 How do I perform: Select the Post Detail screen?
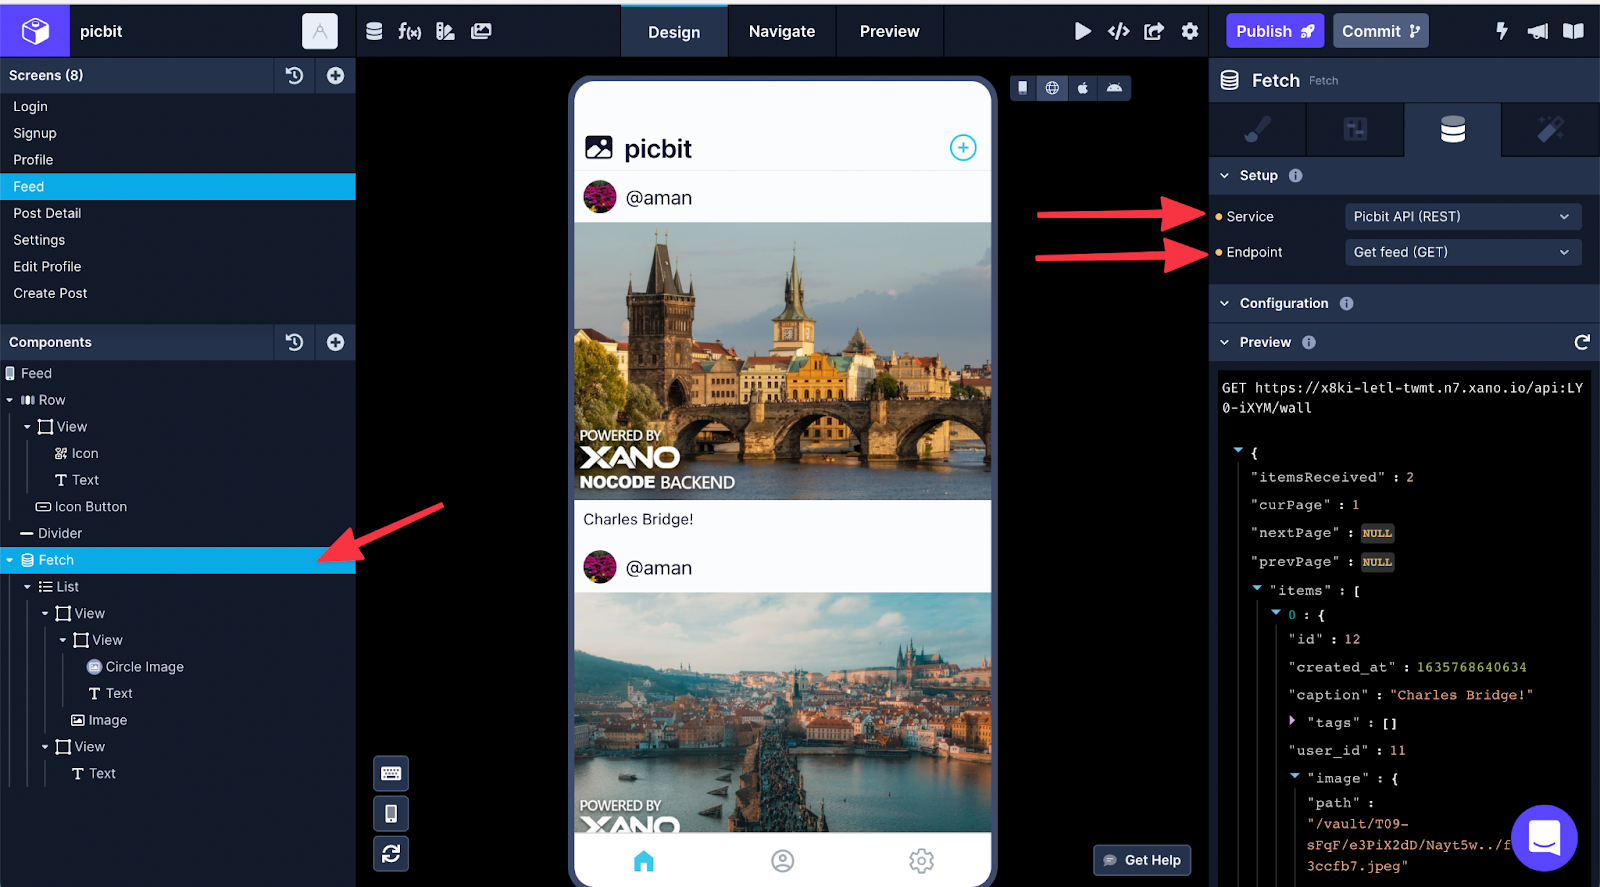[47, 213]
